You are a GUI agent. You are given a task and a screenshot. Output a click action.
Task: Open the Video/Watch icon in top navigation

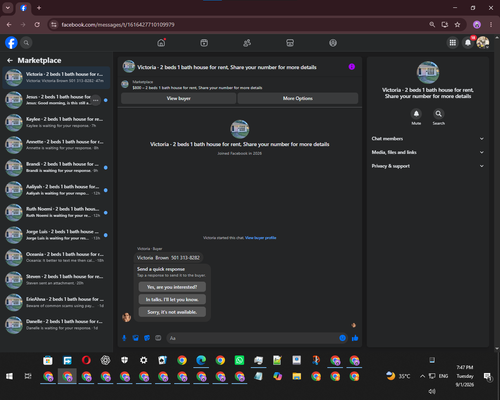(204, 43)
